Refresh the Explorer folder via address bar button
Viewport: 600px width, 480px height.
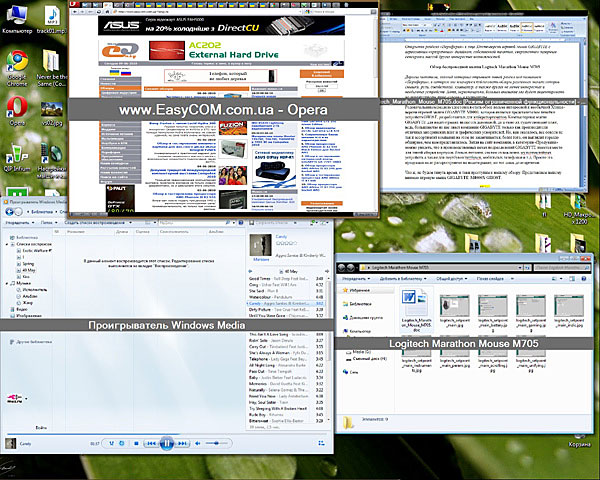527,268
